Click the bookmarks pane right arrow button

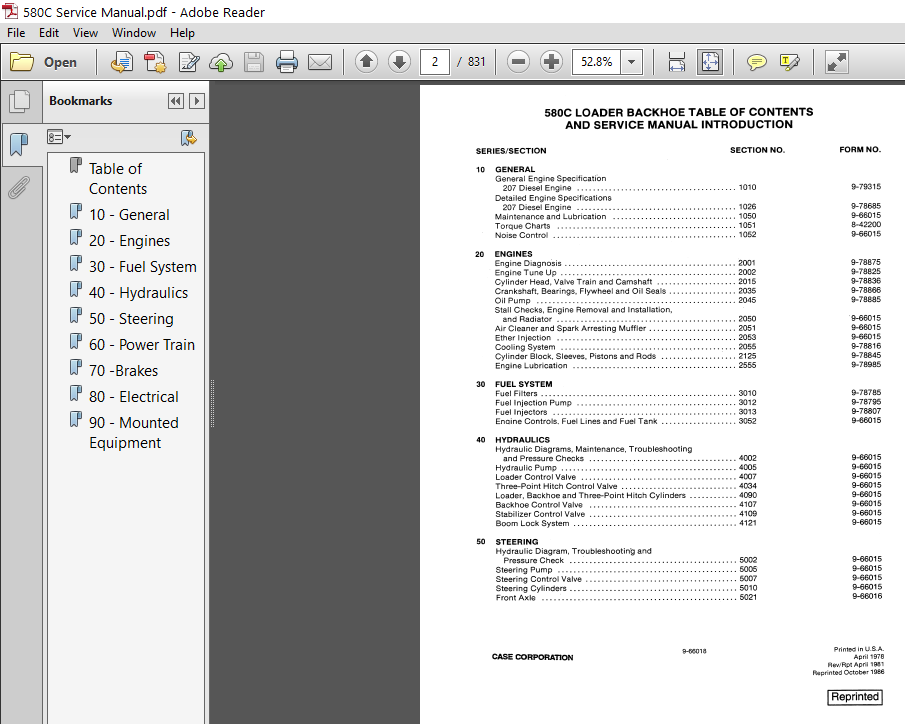196,101
